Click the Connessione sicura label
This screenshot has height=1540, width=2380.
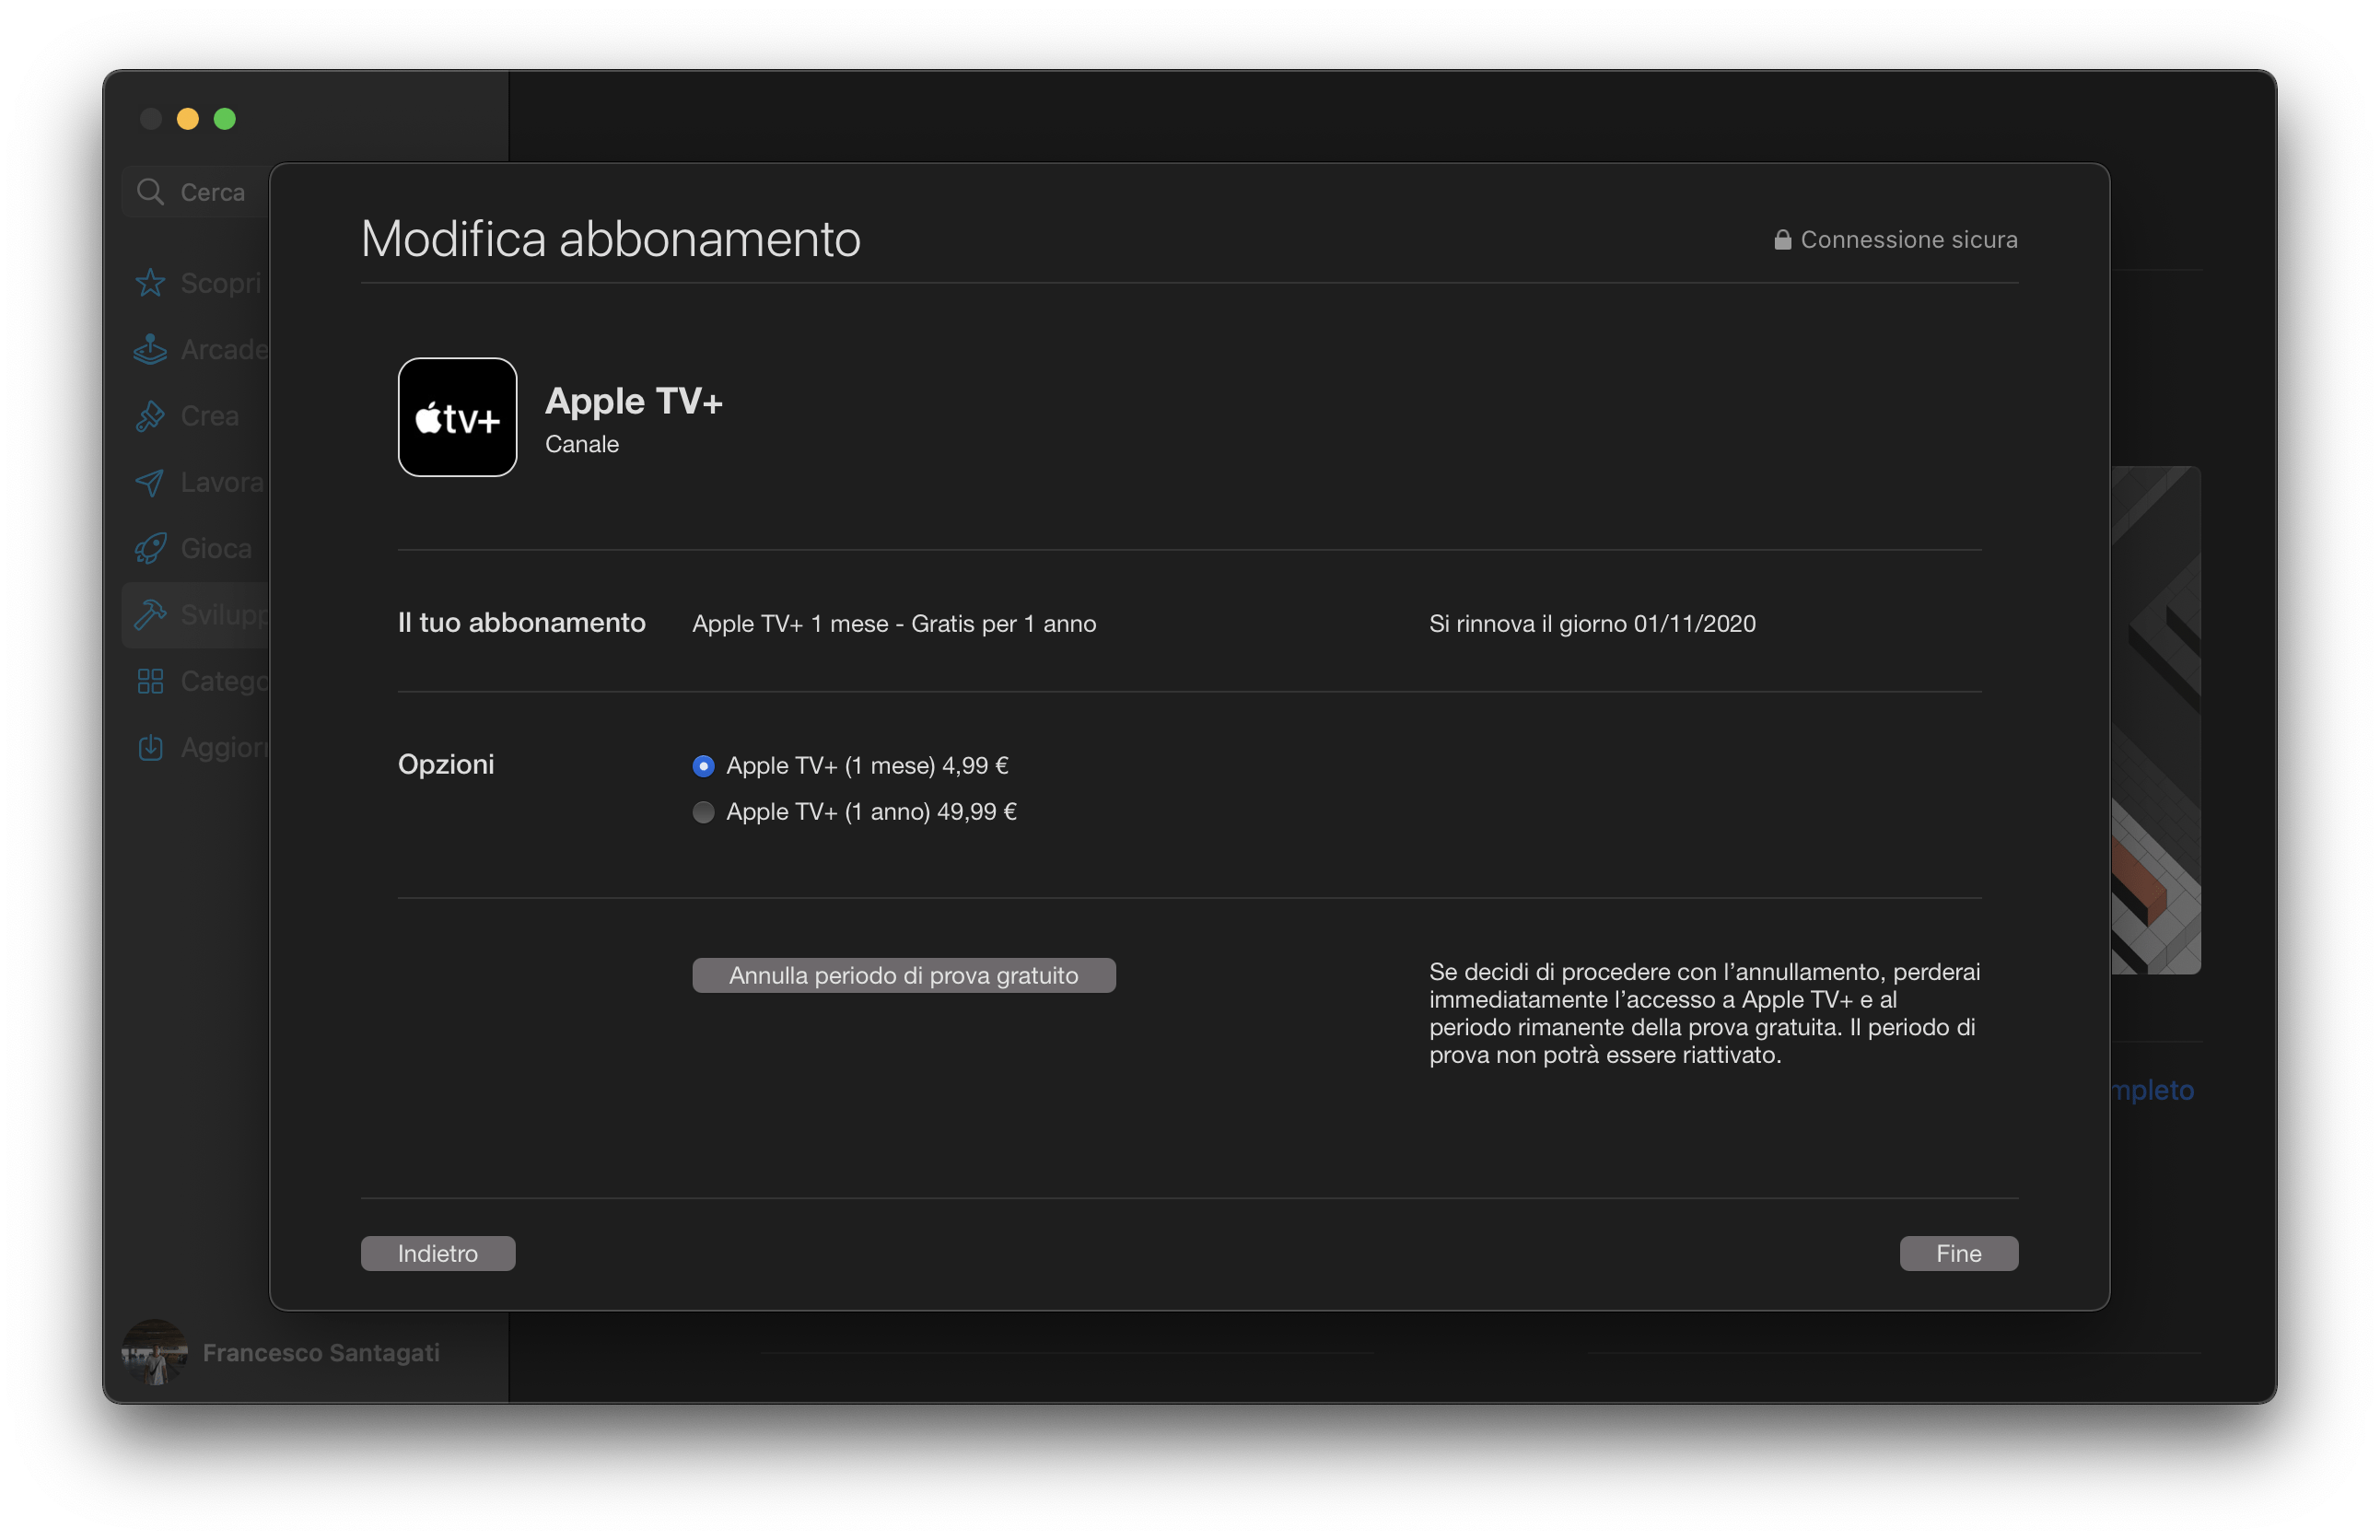tap(1909, 240)
